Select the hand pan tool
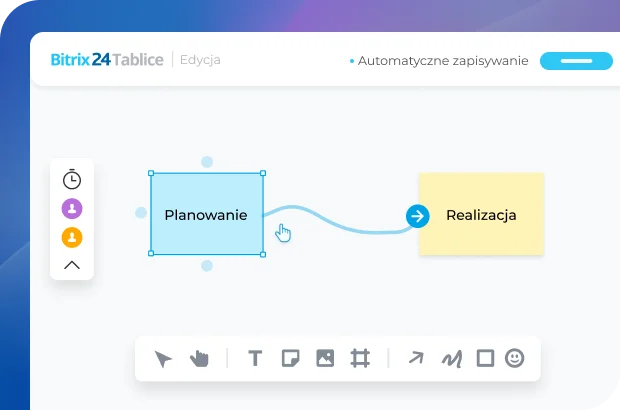The image size is (620, 410). [x=199, y=358]
